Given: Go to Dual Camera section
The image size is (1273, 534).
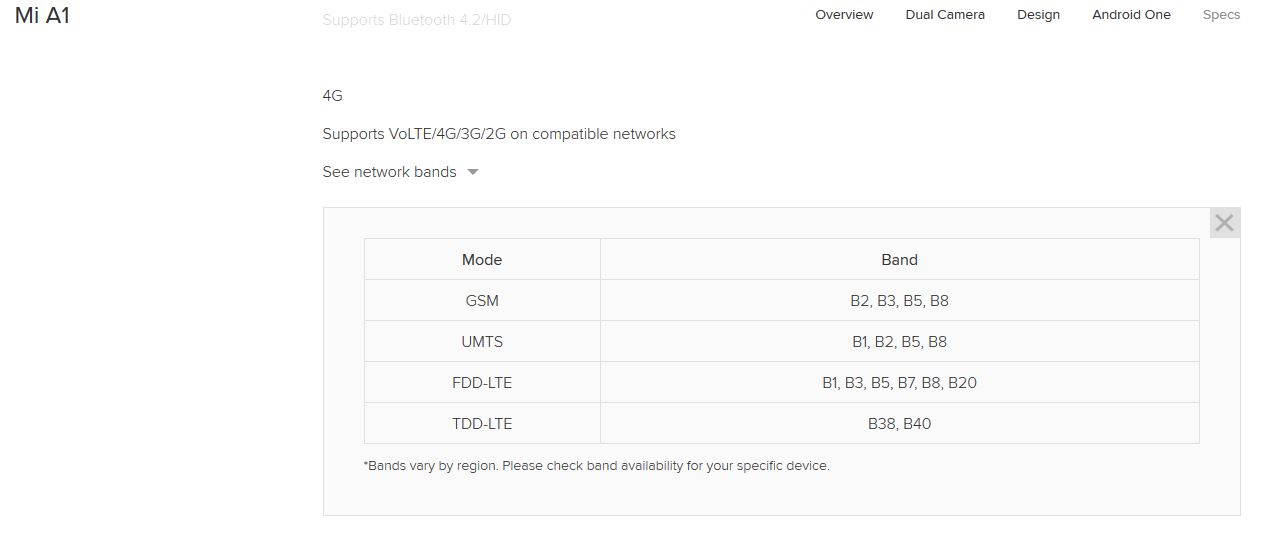Looking at the screenshot, I should 945,15.
